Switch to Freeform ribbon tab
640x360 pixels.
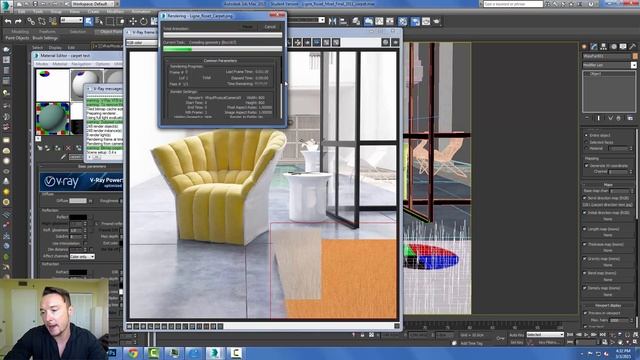click(47, 31)
